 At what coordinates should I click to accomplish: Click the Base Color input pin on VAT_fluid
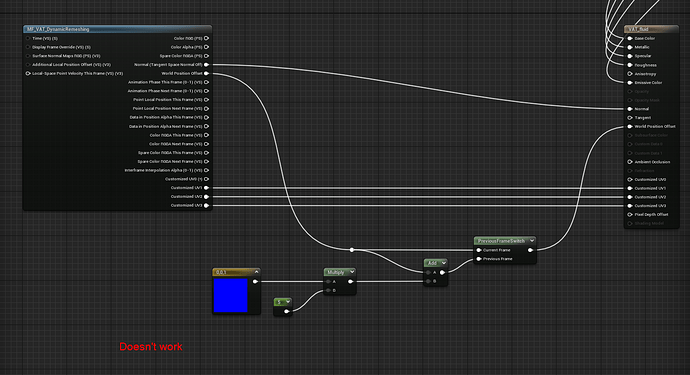point(630,38)
